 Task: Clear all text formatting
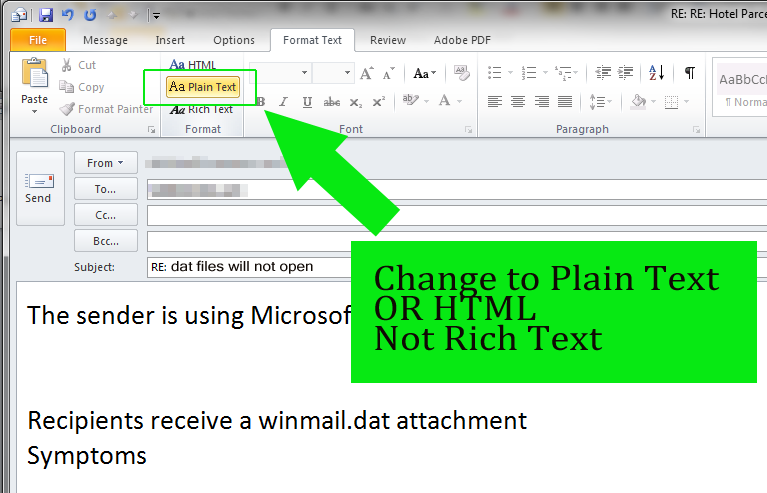click(461, 73)
